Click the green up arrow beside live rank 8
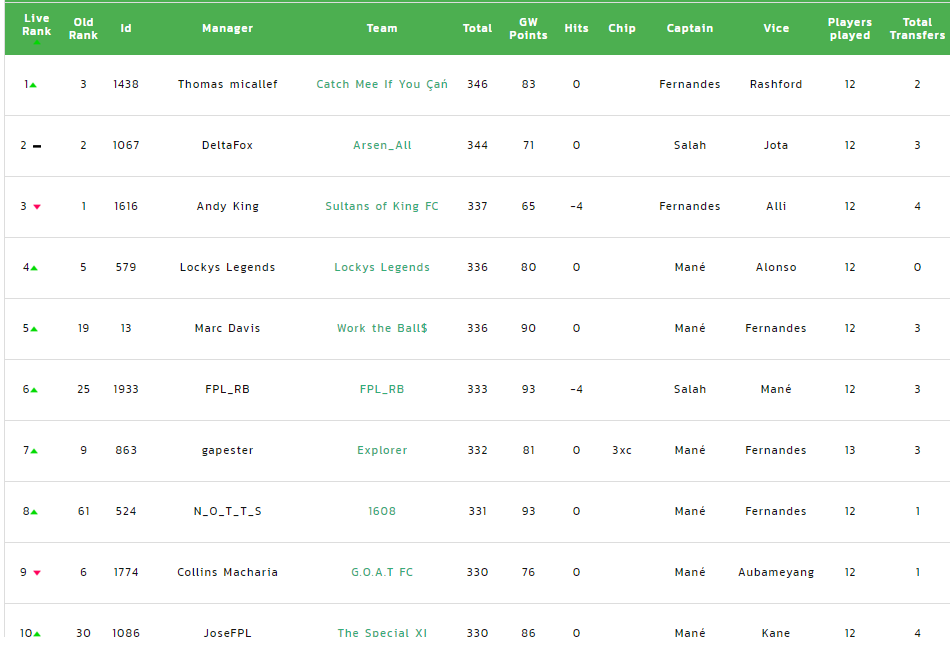Viewport: 950px width, 658px height. (x=34, y=512)
